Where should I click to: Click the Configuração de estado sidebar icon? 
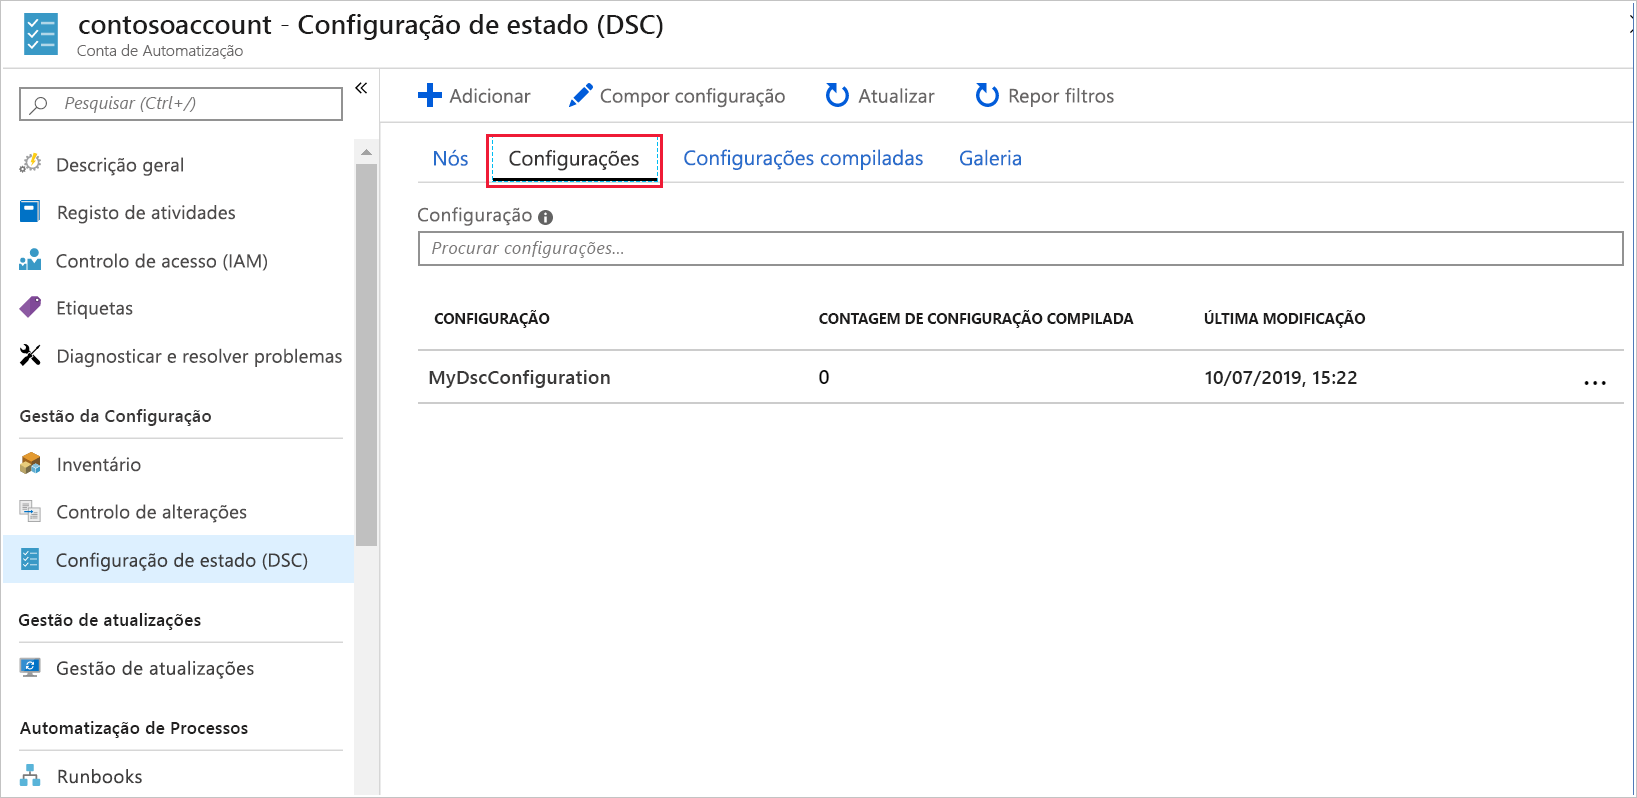pyautogui.click(x=30, y=559)
